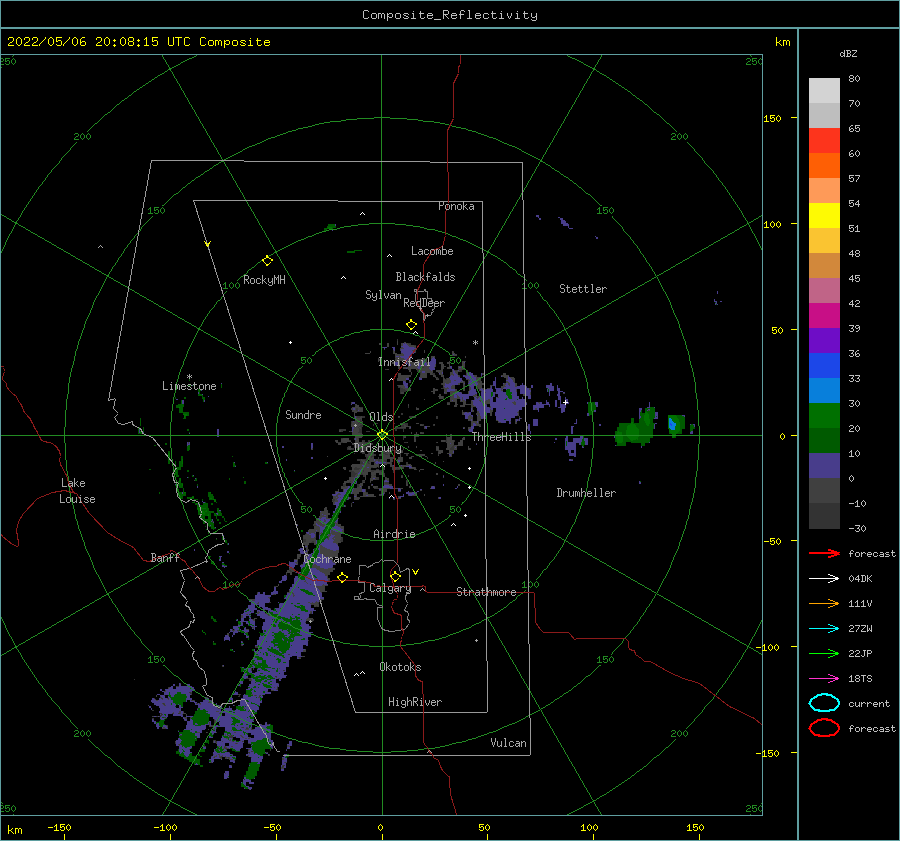Click the red forecast ellipse icon
This screenshot has width=900, height=841.
[824, 728]
